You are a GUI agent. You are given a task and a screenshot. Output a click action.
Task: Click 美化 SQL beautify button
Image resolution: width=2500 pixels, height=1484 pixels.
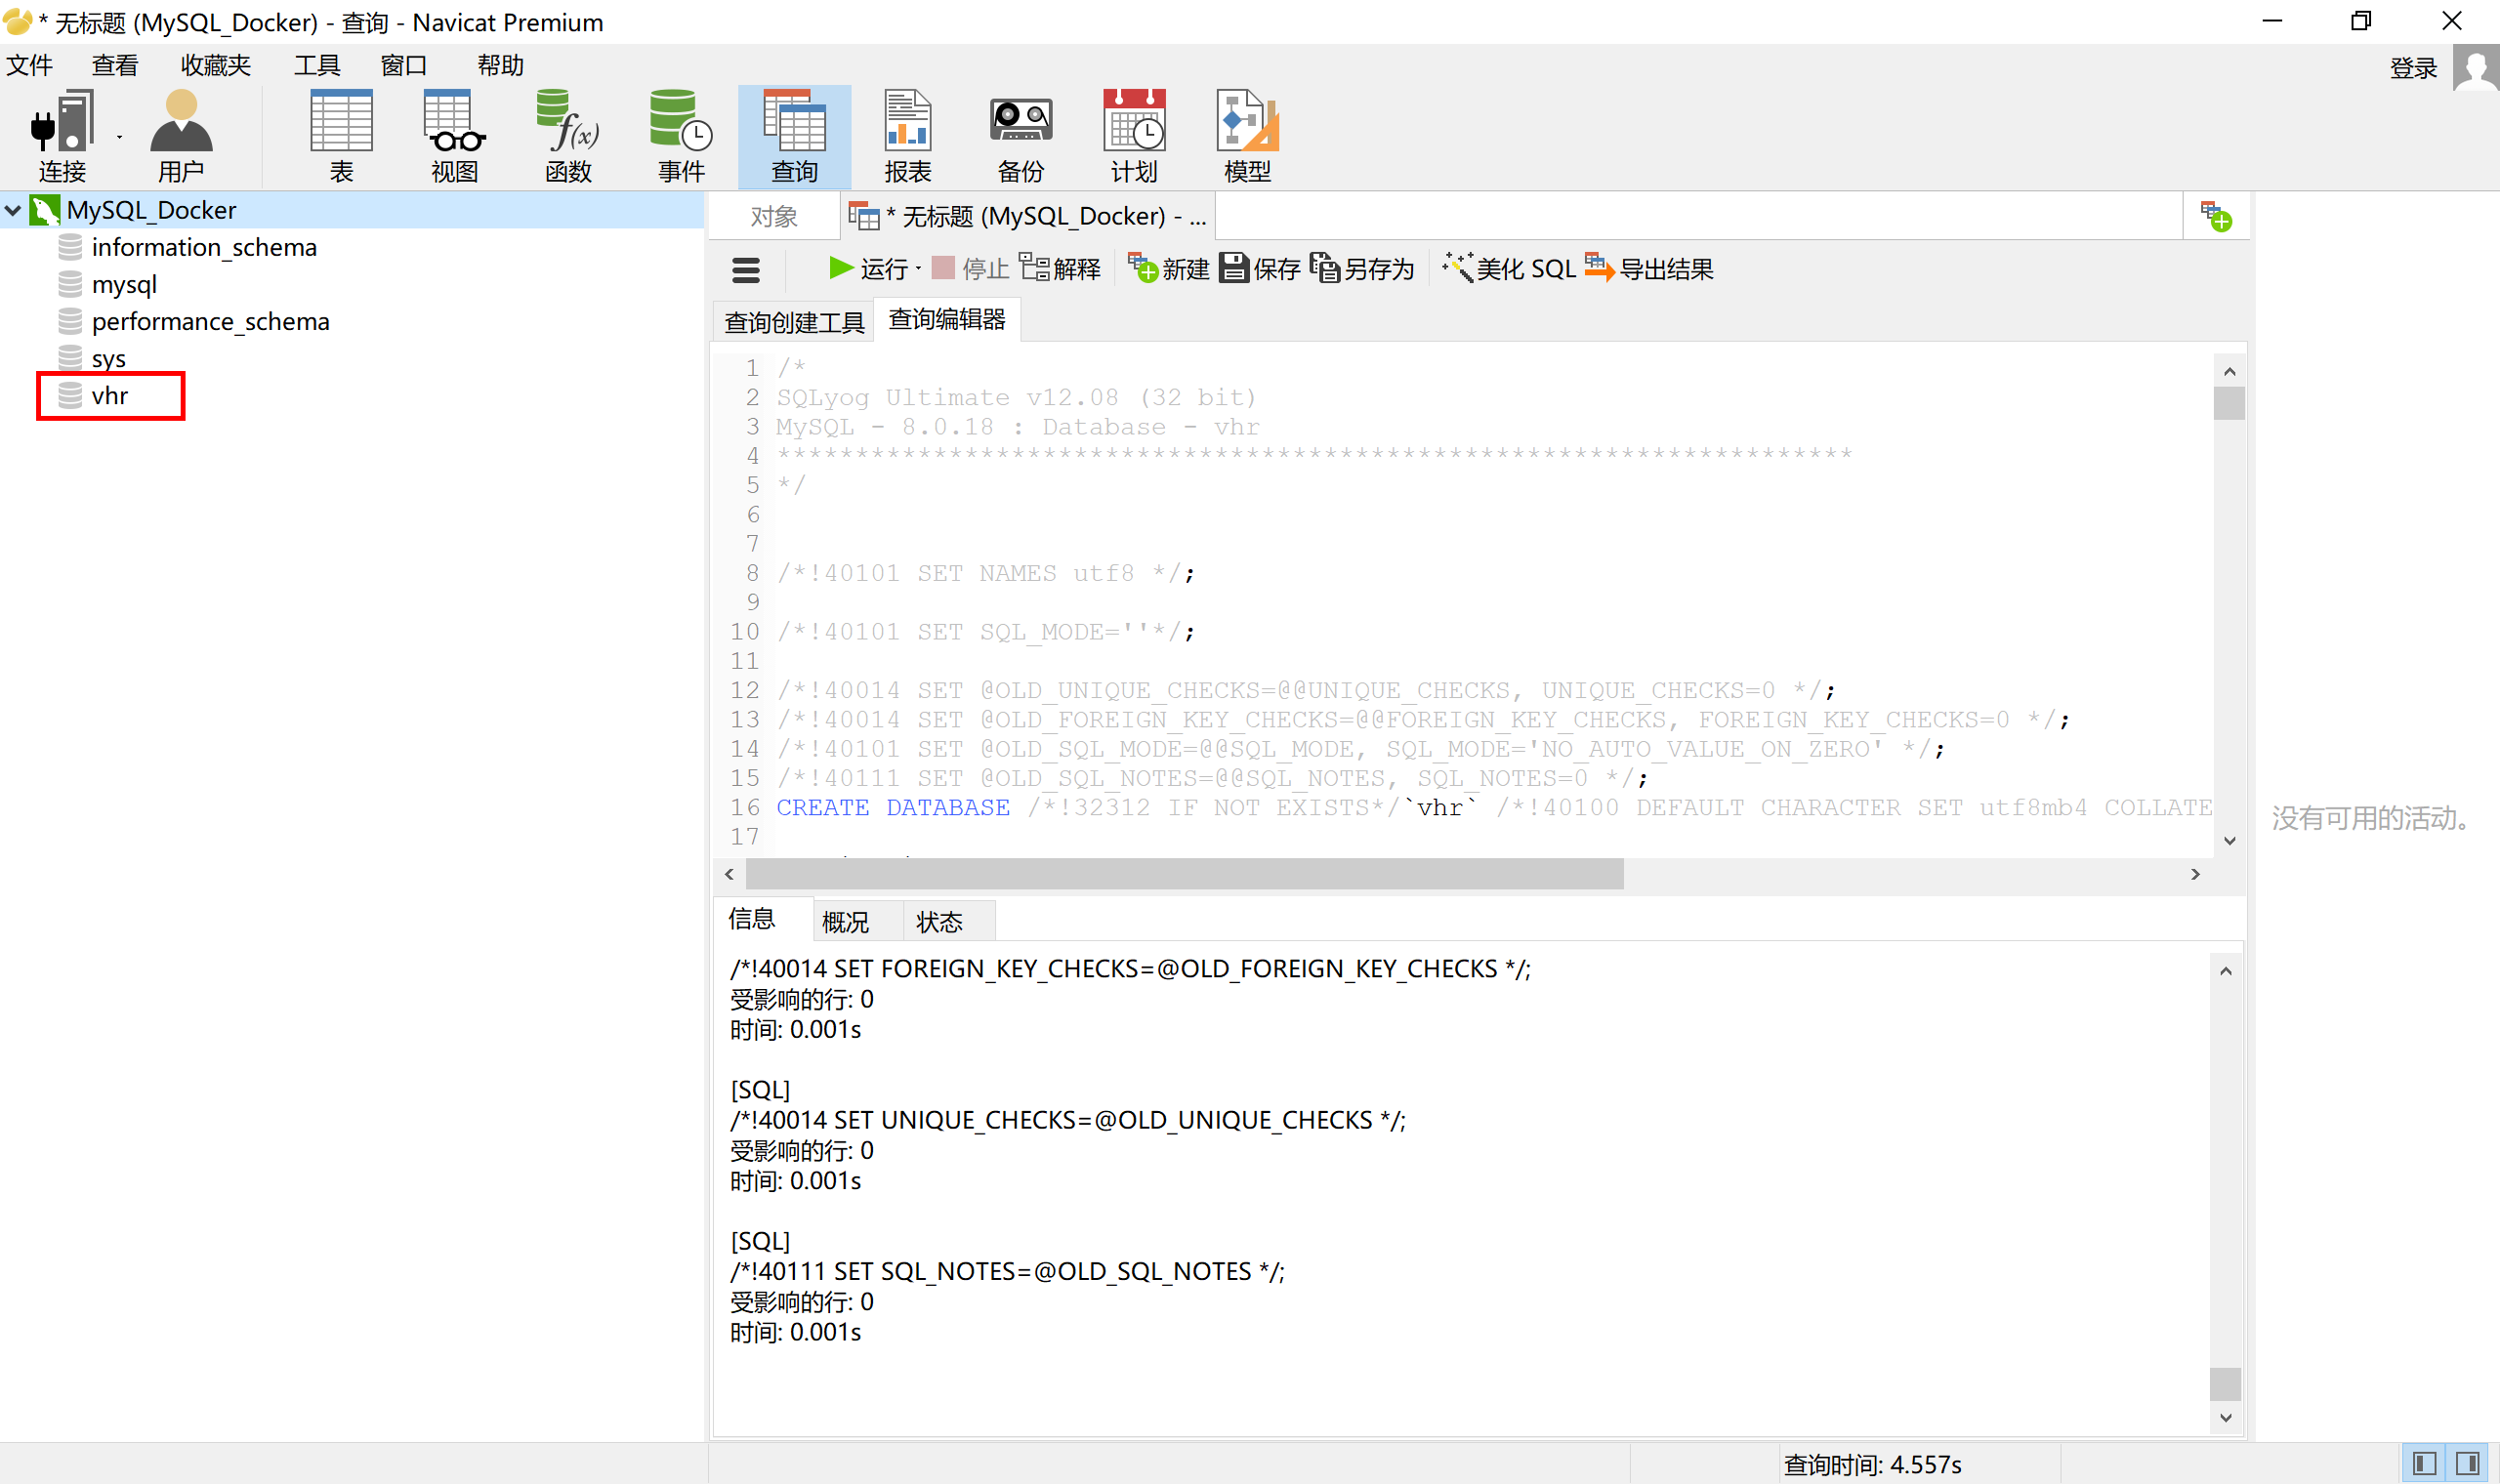(1509, 269)
